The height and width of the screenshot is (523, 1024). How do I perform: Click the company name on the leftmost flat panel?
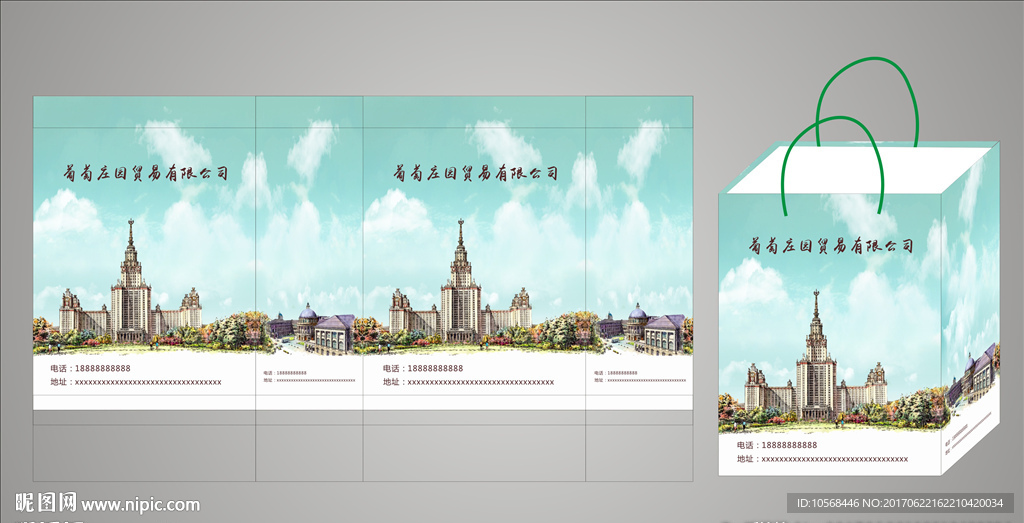coord(146,173)
